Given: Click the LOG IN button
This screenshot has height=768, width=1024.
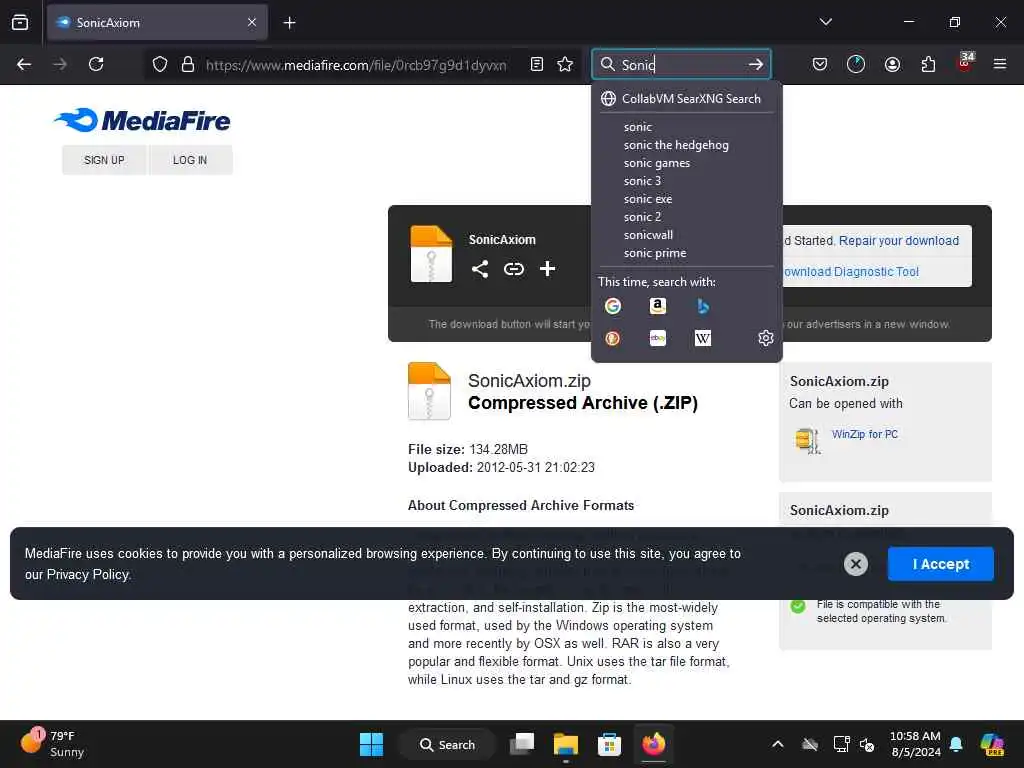Looking at the screenshot, I should click(190, 160).
